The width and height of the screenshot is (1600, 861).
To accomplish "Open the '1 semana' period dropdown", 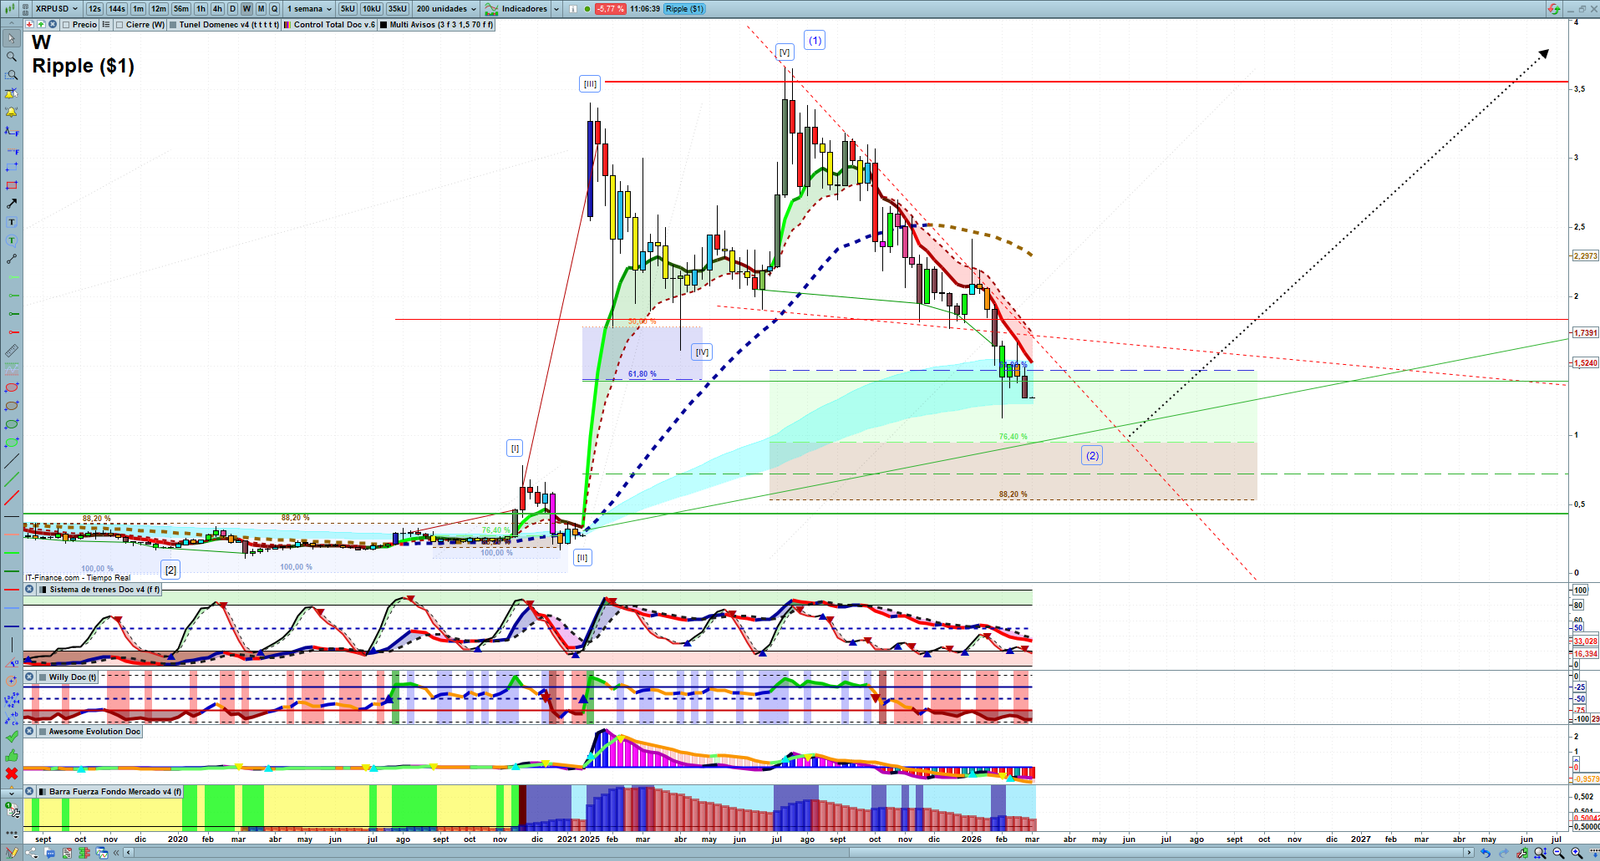I will point(310,9).
